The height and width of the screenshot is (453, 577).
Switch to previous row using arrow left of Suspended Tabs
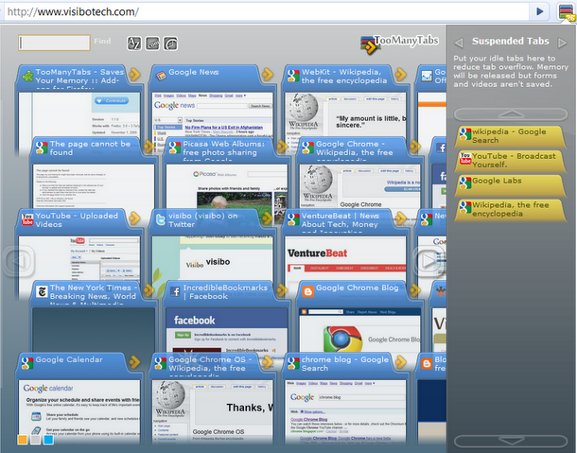click(459, 43)
